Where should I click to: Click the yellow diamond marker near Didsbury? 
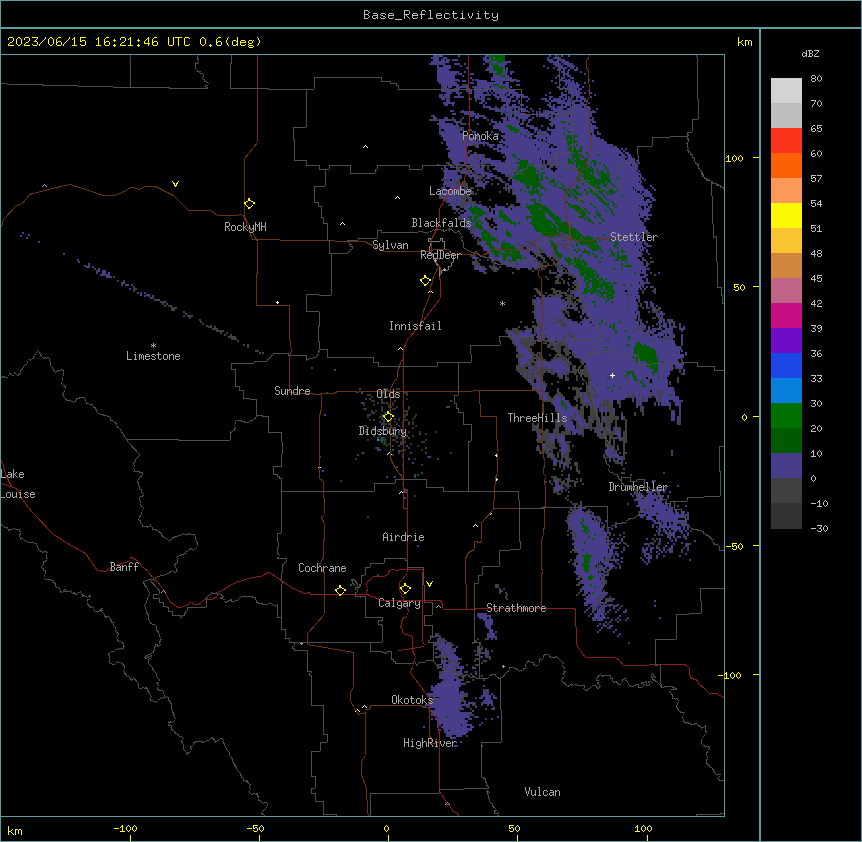tap(388, 417)
